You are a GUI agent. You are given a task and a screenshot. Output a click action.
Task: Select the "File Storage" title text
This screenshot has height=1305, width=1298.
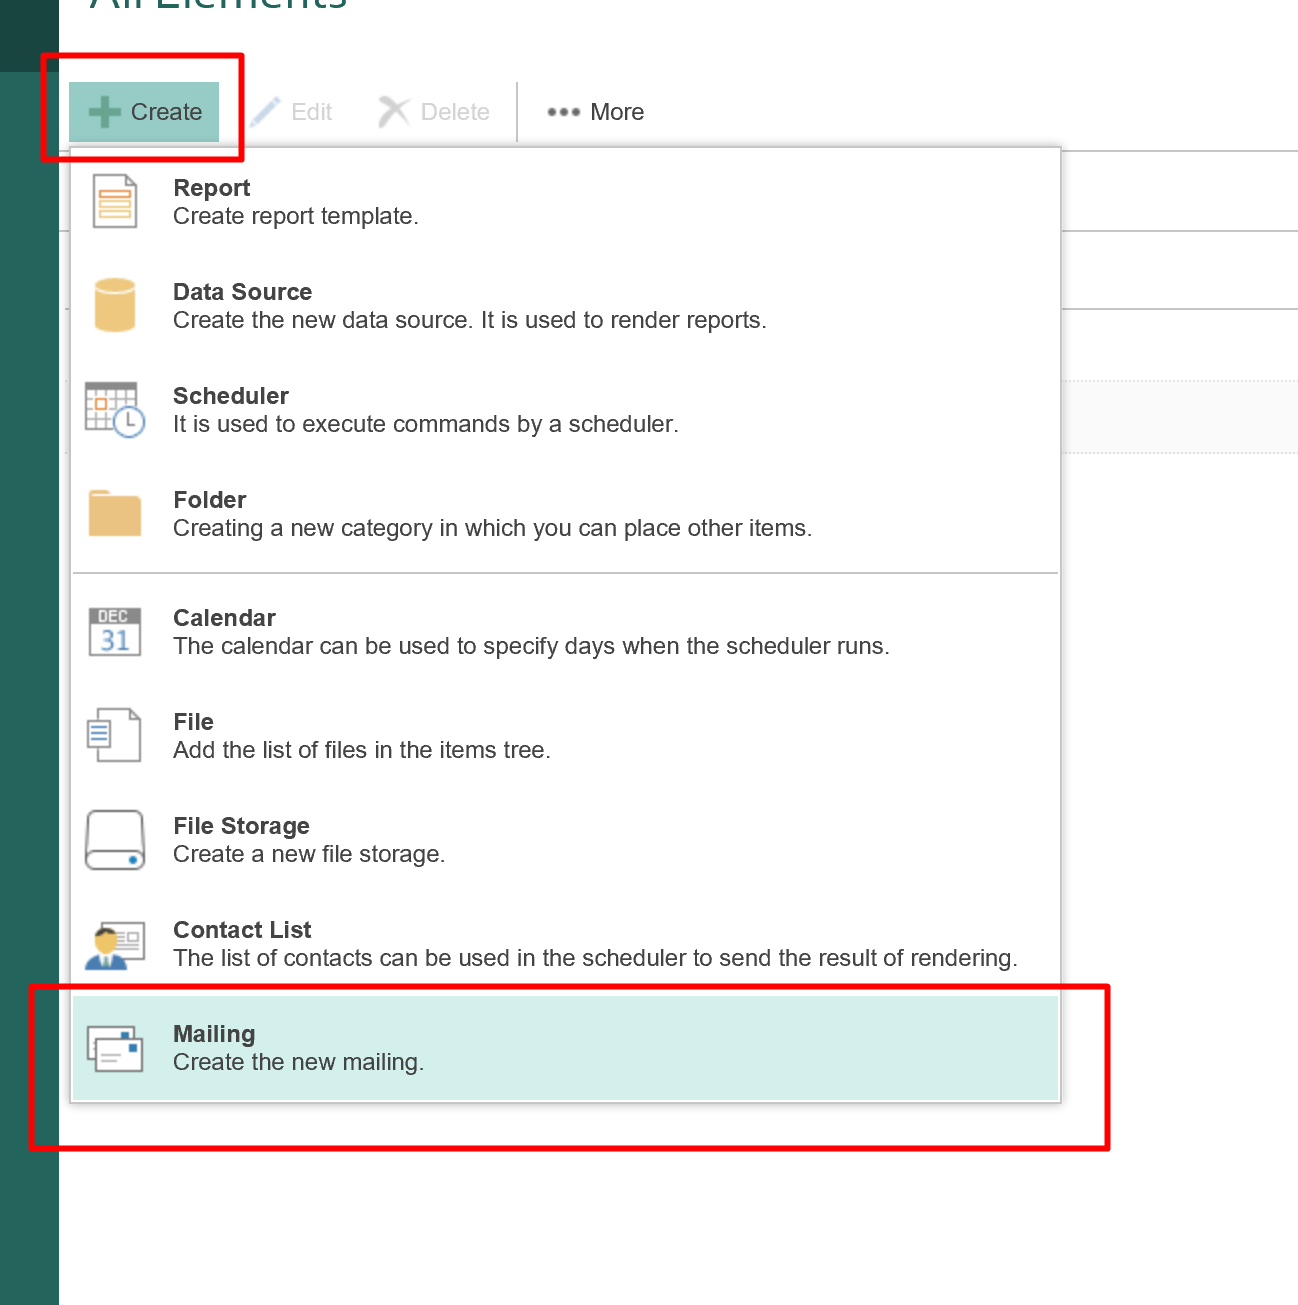pyautogui.click(x=241, y=826)
